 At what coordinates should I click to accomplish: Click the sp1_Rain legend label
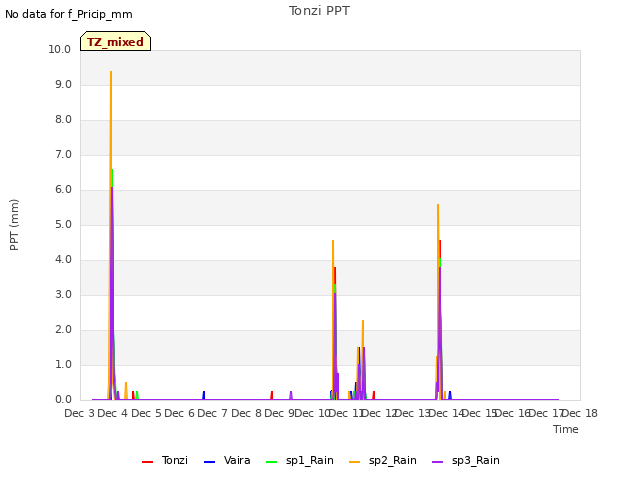[x=309, y=460]
